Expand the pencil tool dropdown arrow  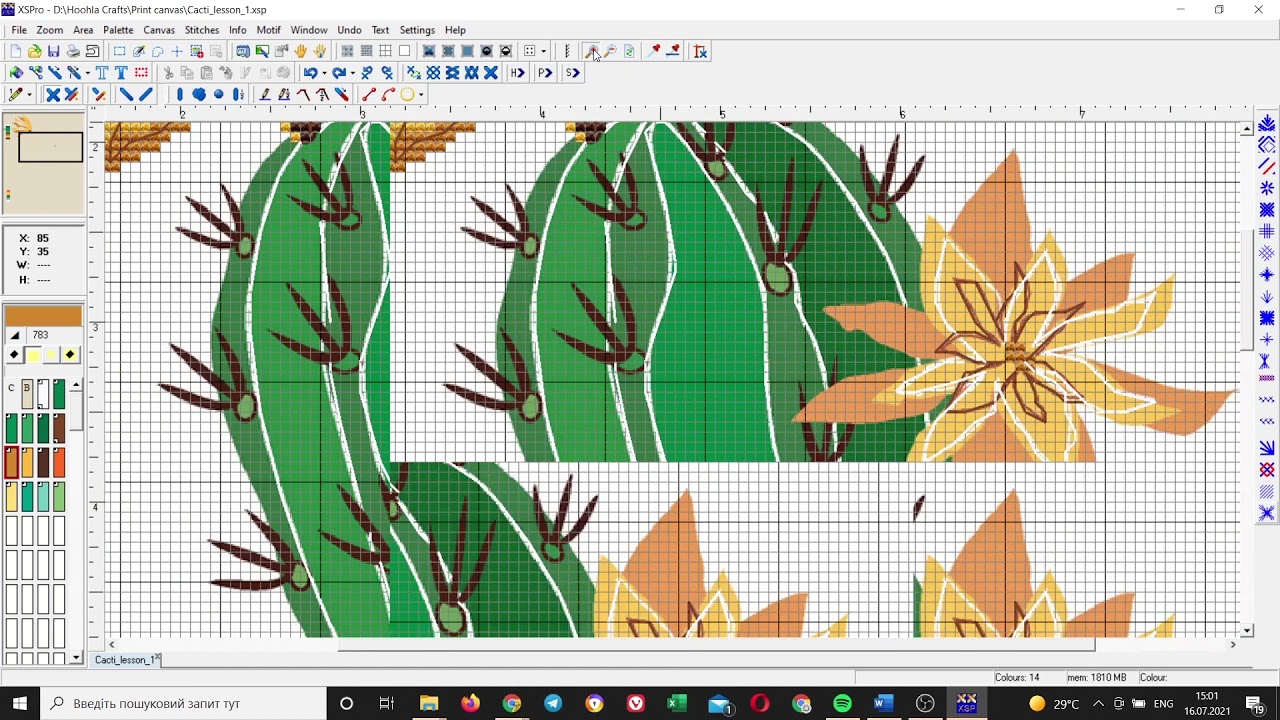coord(29,94)
